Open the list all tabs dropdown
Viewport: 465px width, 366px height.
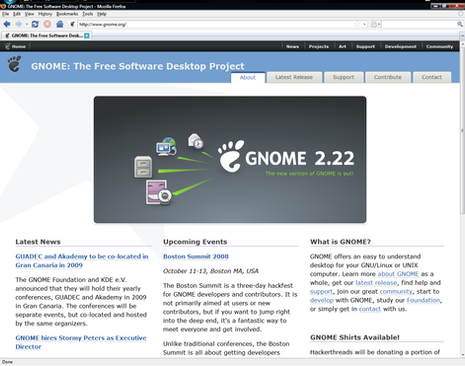click(462, 35)
